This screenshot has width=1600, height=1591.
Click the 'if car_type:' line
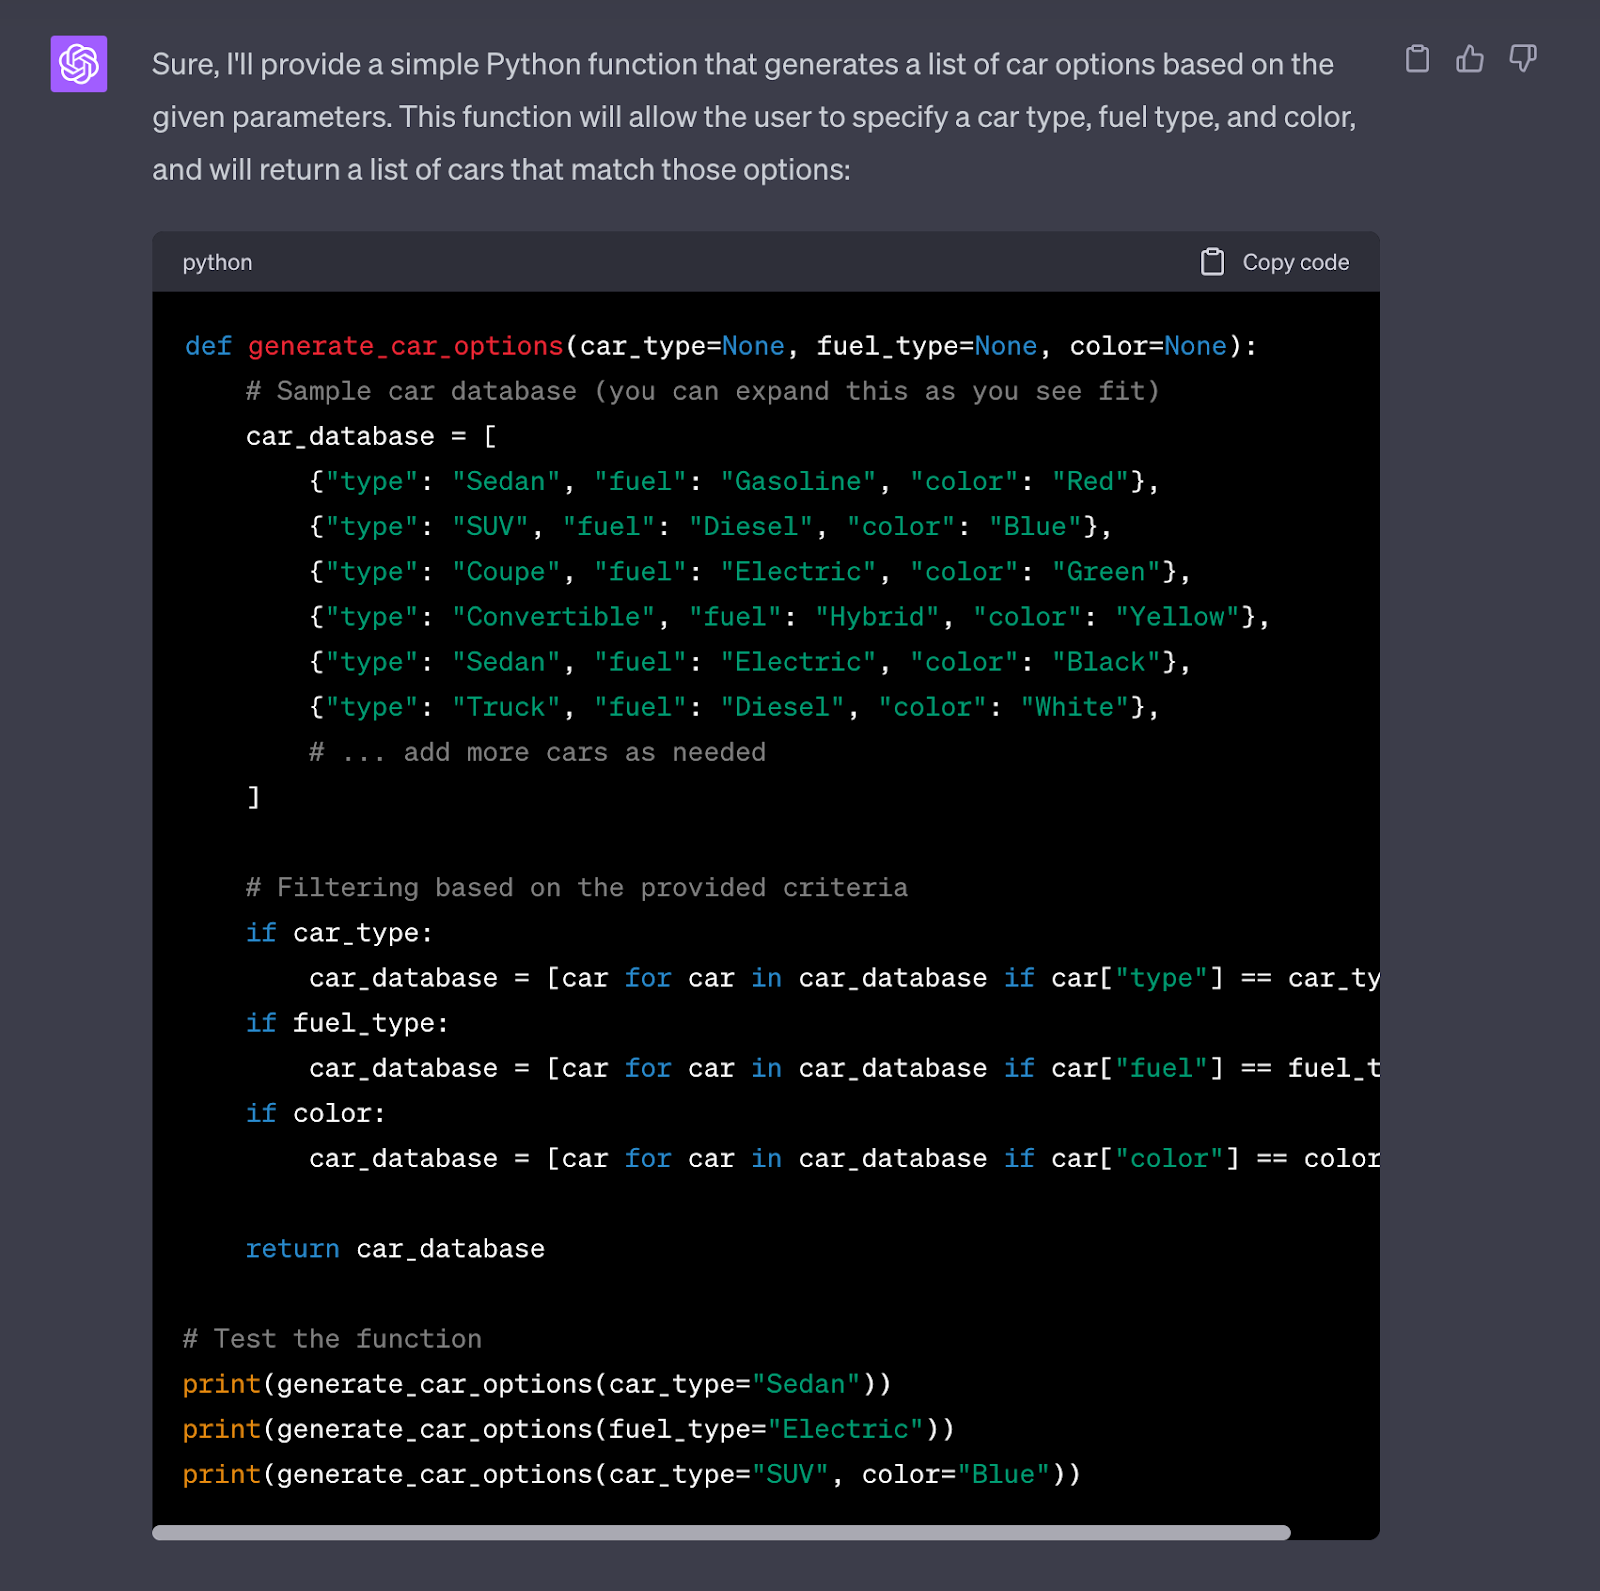339,932
